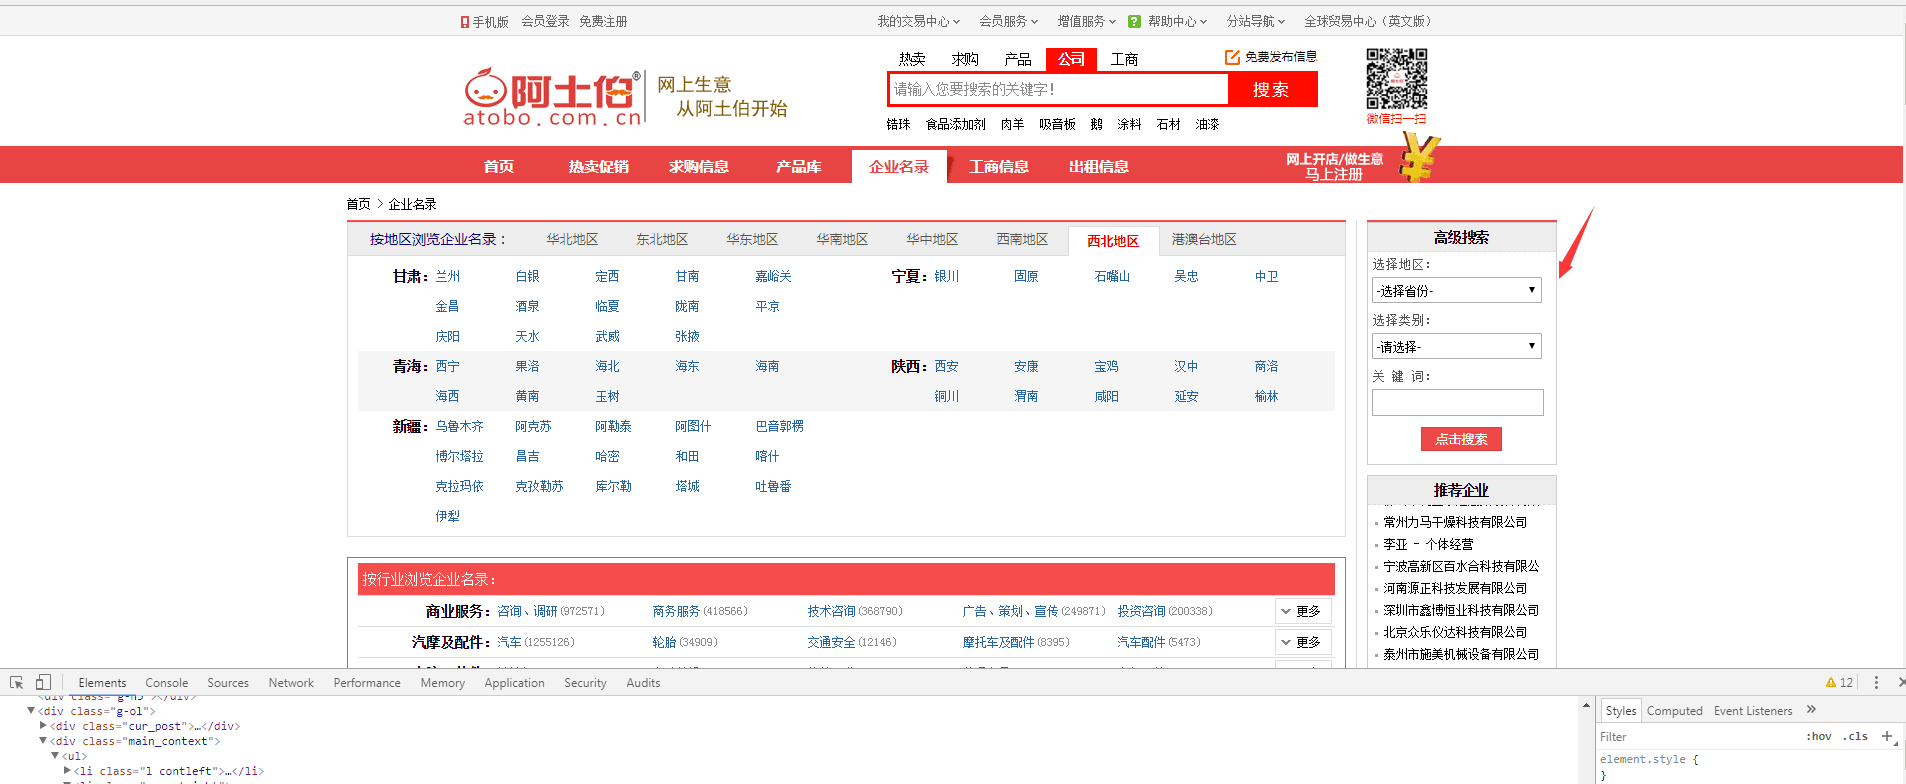Image resolution: width=1906 pixels, height=784 pixels.
Task: Click the free publish info pencil icon
Action: pos(1232,57)
